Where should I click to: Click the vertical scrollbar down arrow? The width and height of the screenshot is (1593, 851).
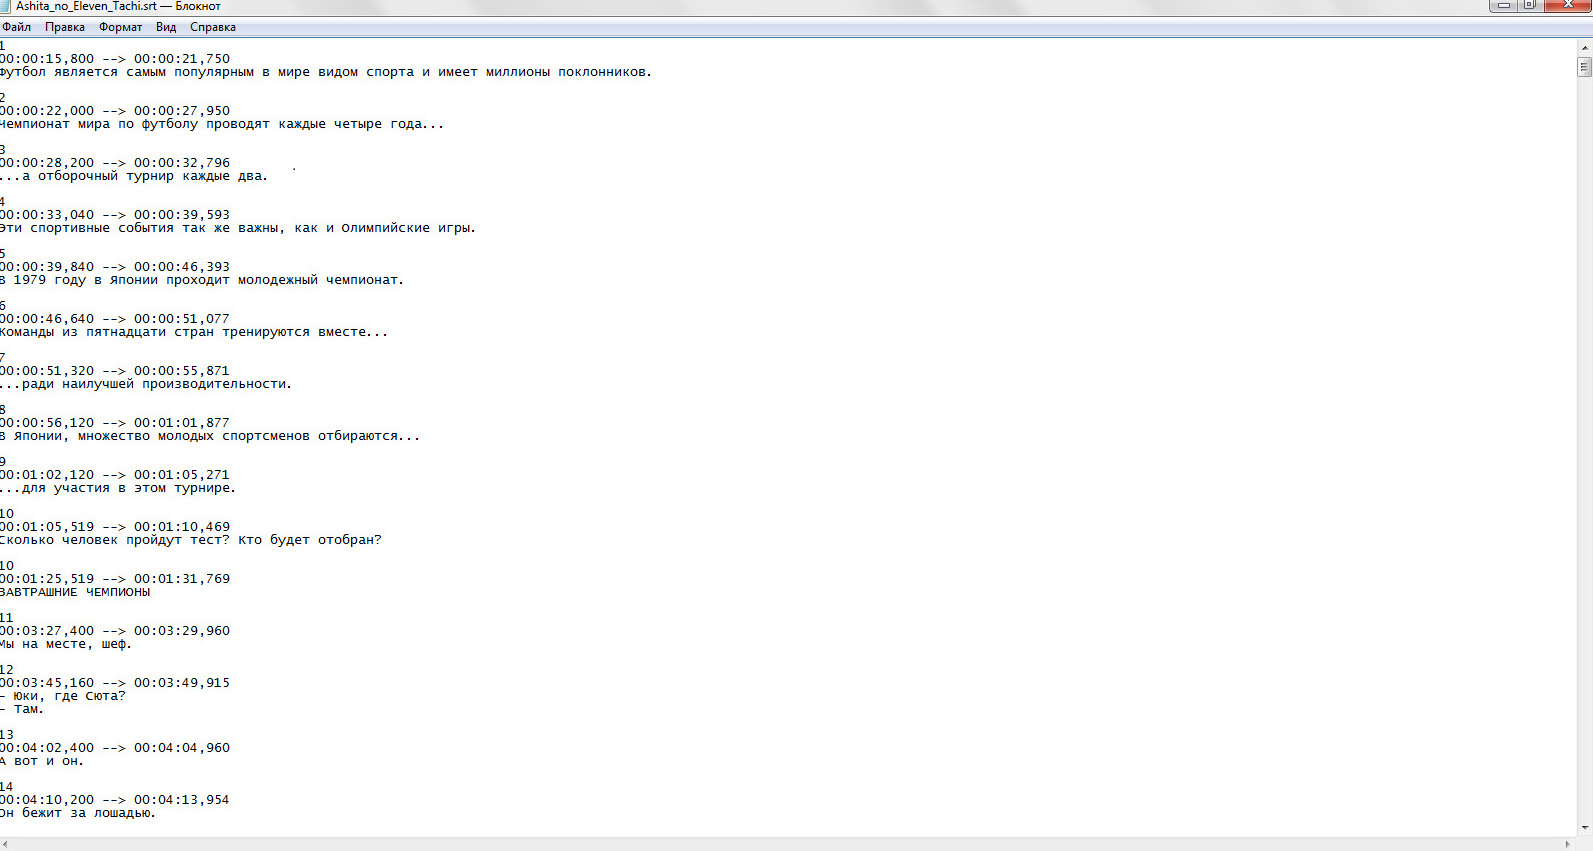(1585, 828)
